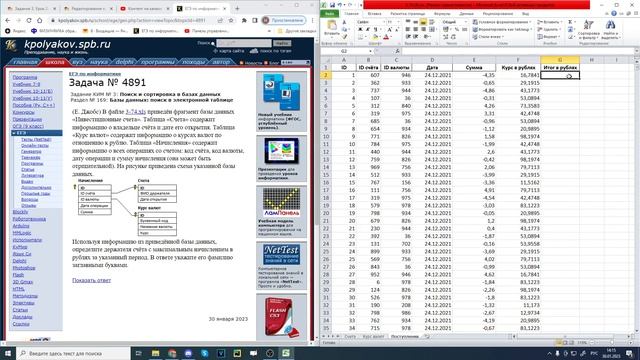This screenshot has width=640, height=360.
Task: Click the 3-74.xls file link
Action: tap(136, 111)
